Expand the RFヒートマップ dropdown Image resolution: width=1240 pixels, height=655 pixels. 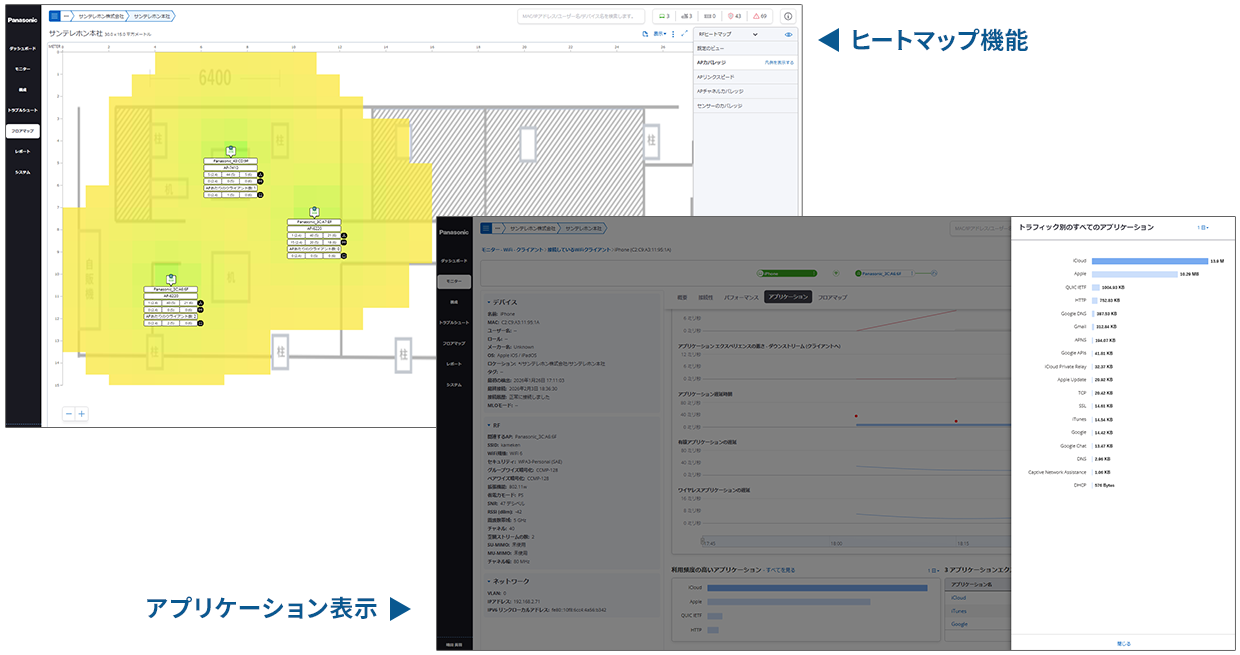755,35
